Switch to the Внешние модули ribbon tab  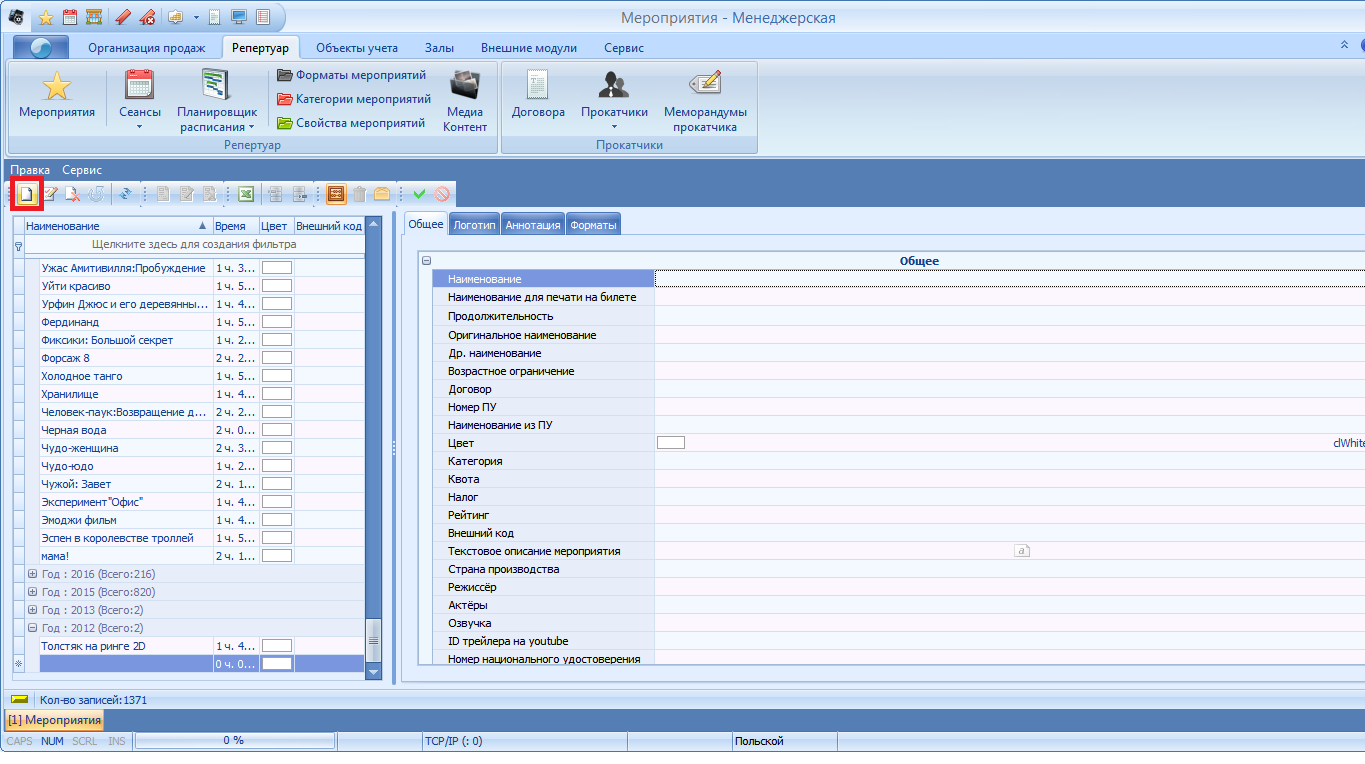click(528, 48)
